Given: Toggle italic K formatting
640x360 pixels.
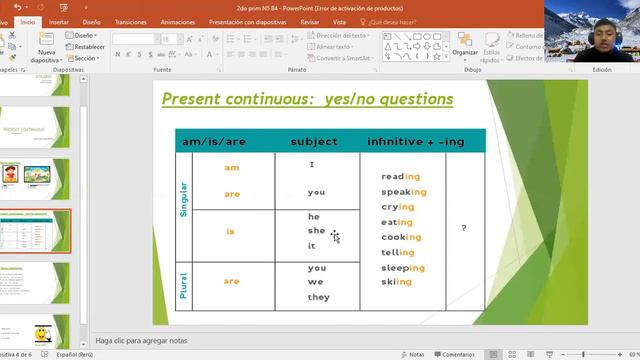Looking at the screenshot, I should (129, 54).
